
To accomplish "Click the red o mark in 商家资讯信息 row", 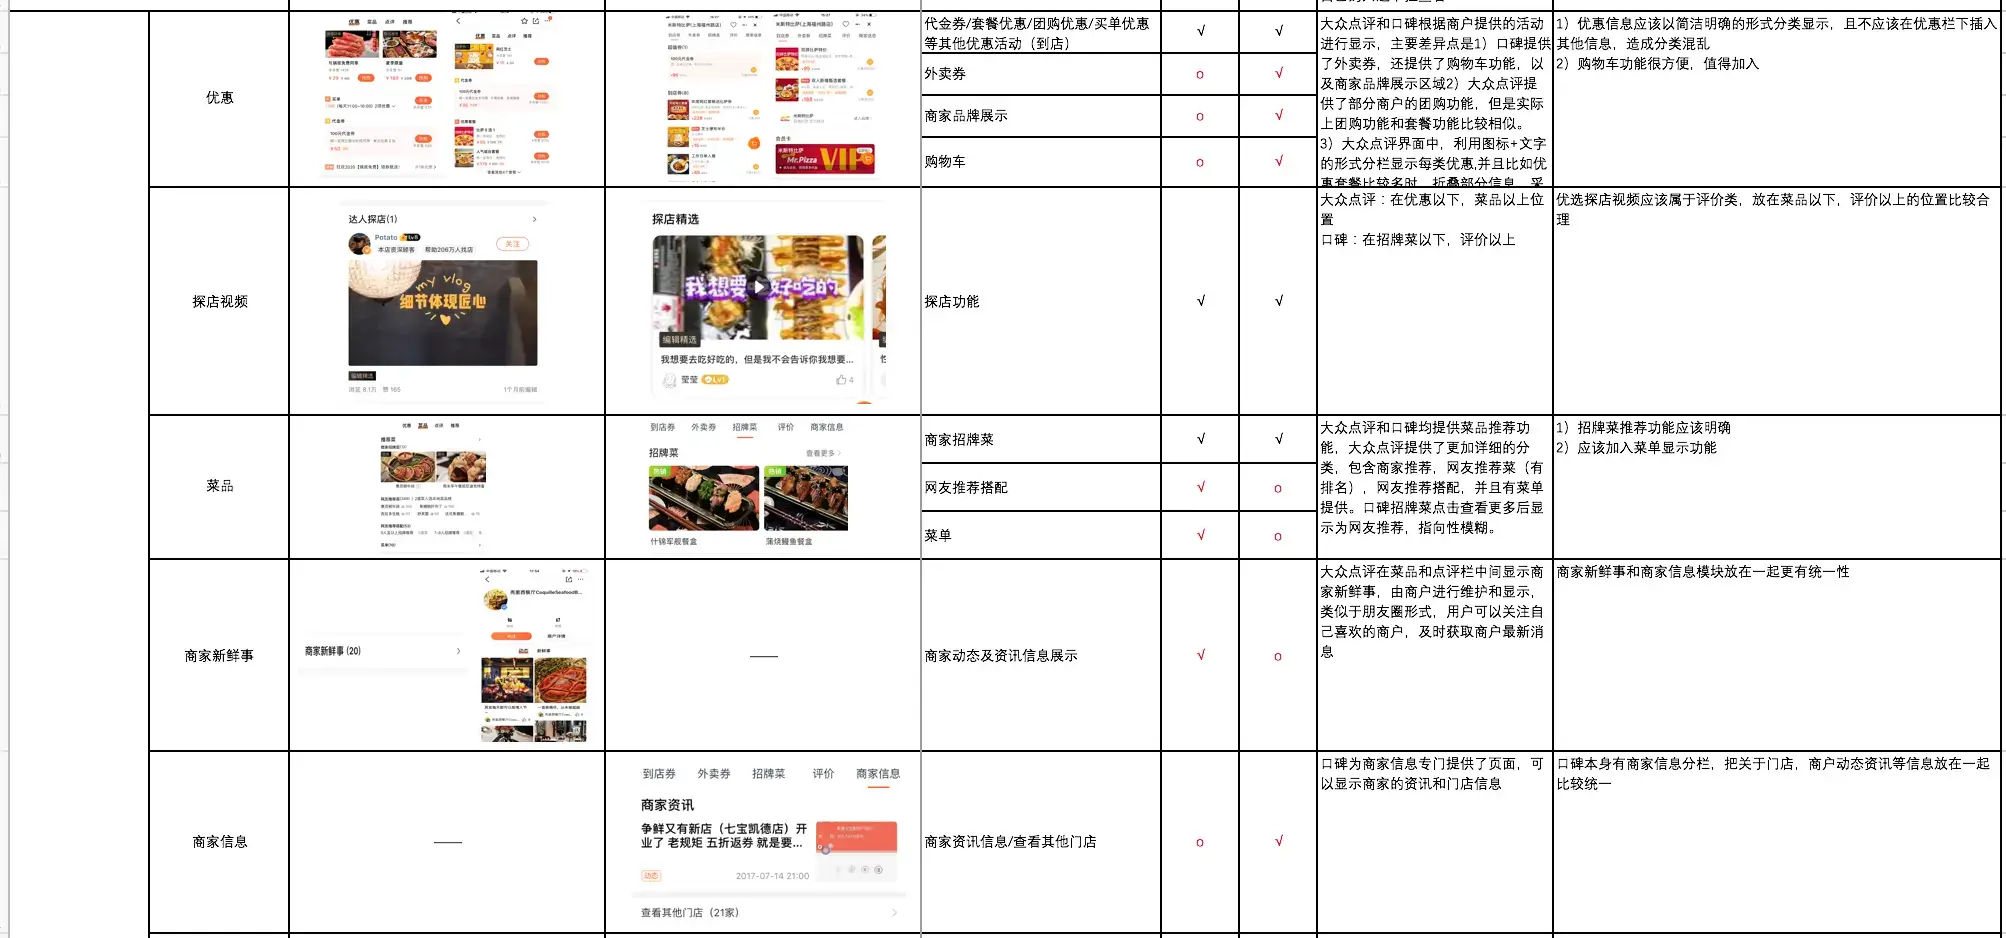I will 1200,843.
